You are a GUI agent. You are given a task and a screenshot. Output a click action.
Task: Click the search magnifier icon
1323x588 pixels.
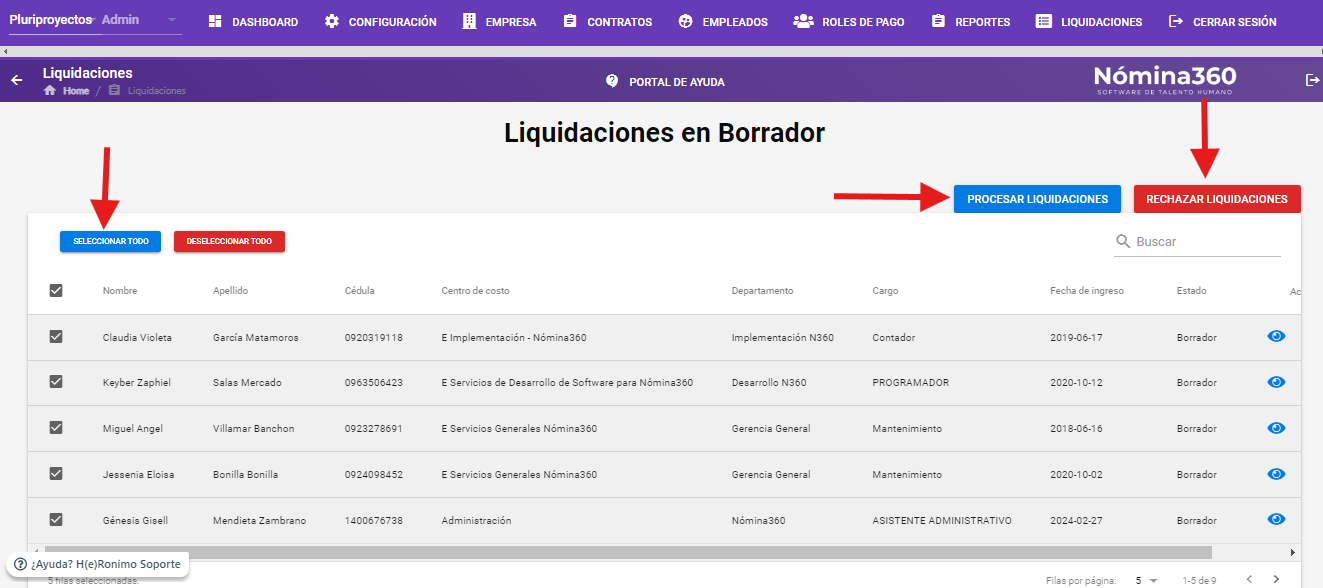coord(1123,242)
